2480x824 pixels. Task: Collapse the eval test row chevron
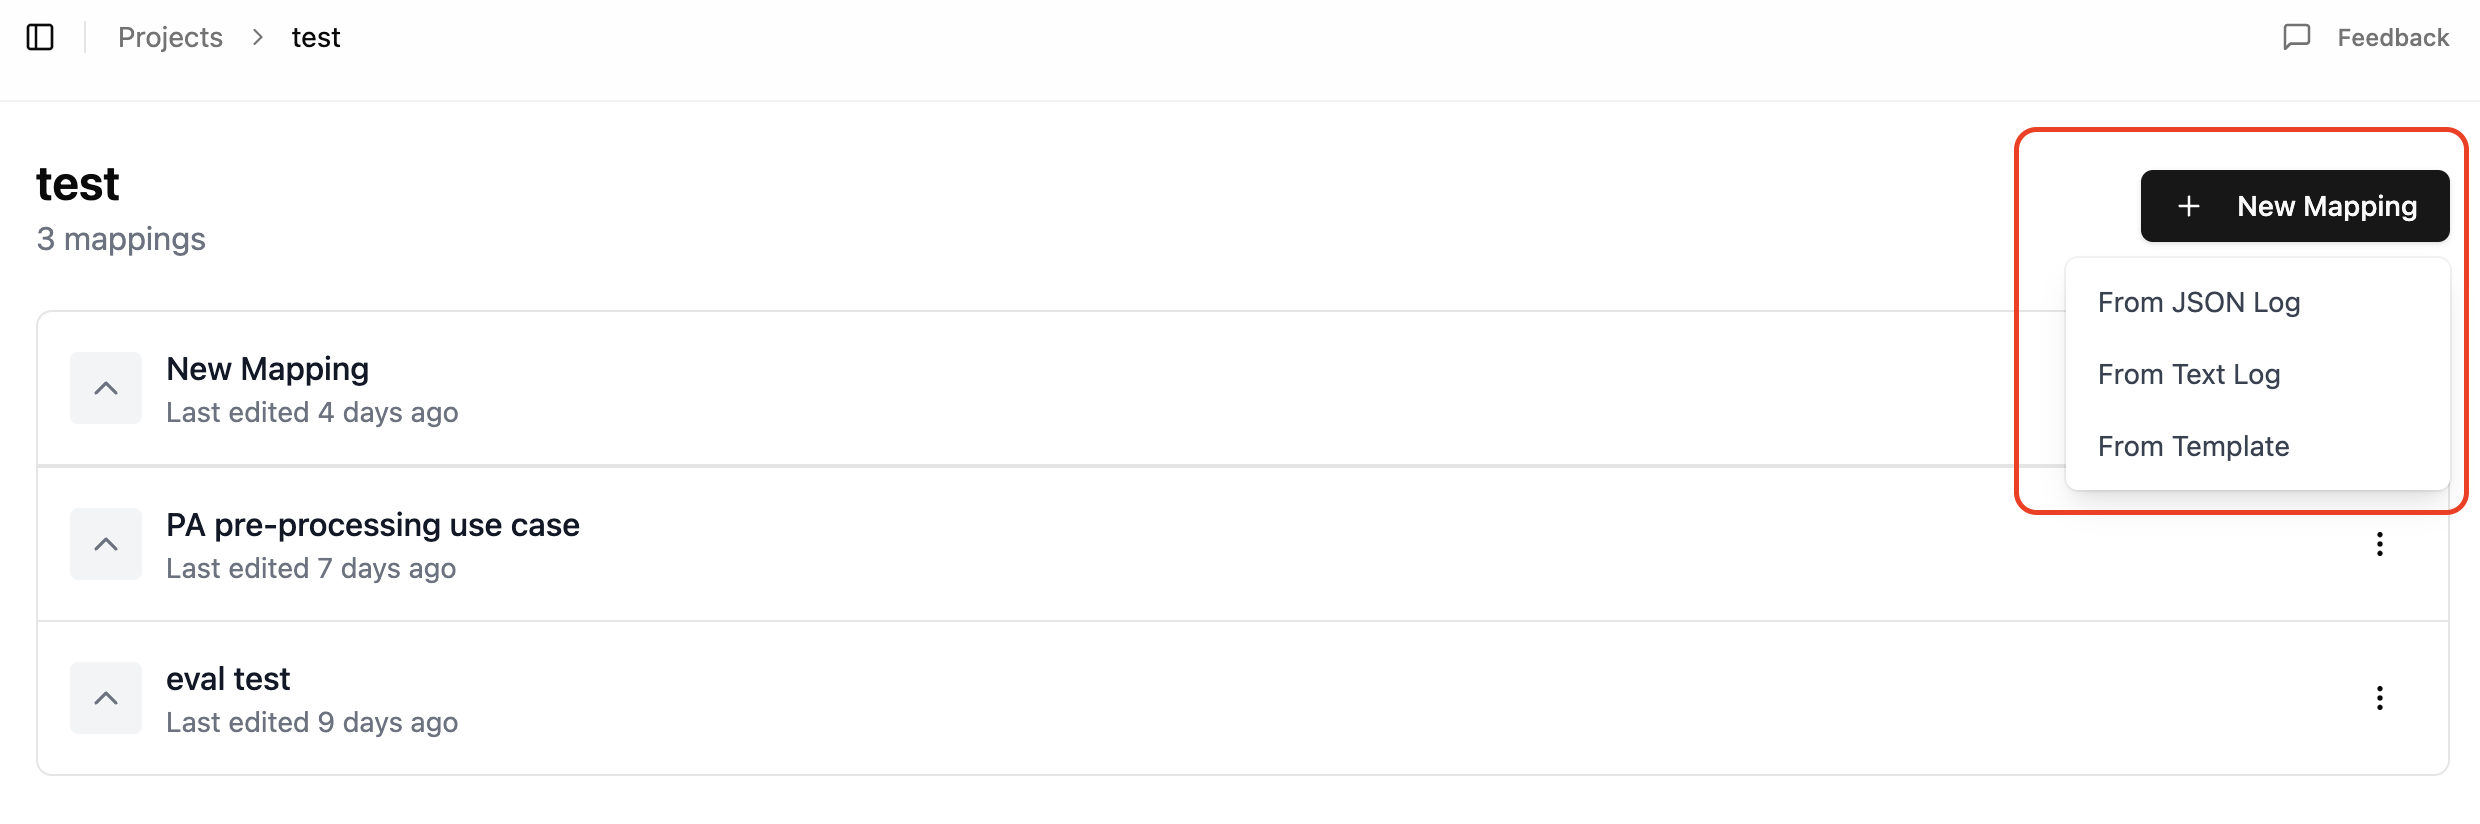click(x=106, y=698)
